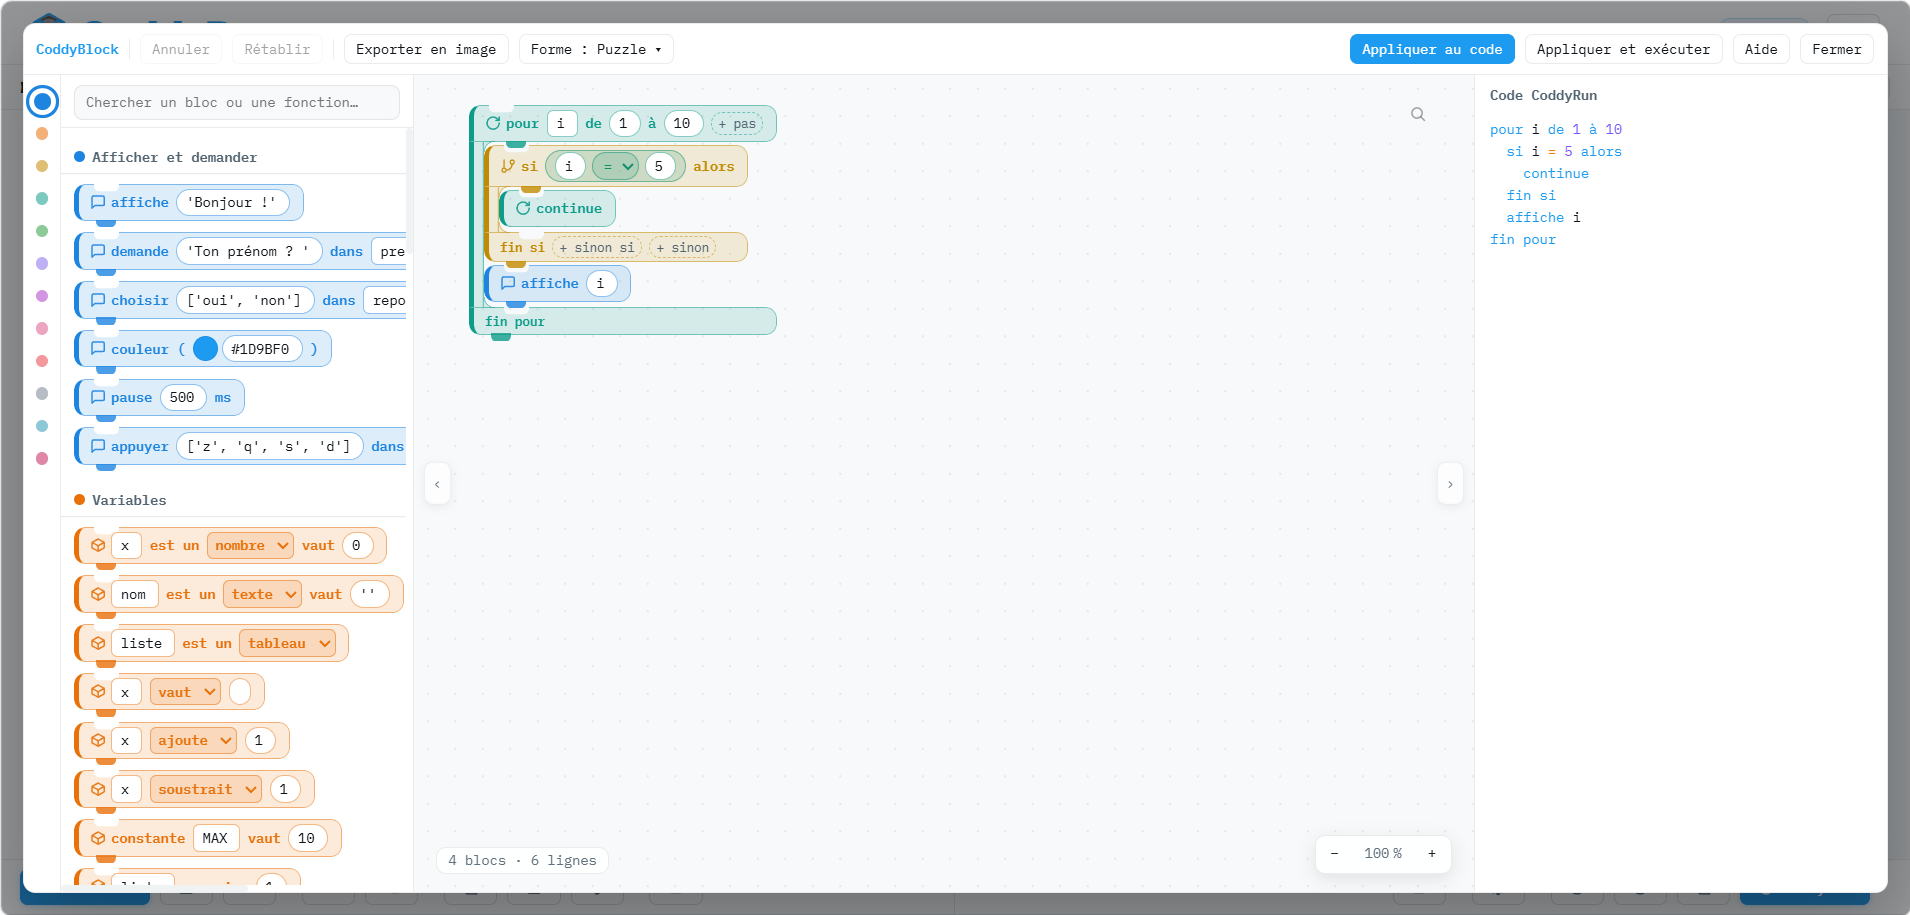Collapse the right code panel
Image resolution: width=1910 pixels, height=915 pixels.
click(1450, 484)
